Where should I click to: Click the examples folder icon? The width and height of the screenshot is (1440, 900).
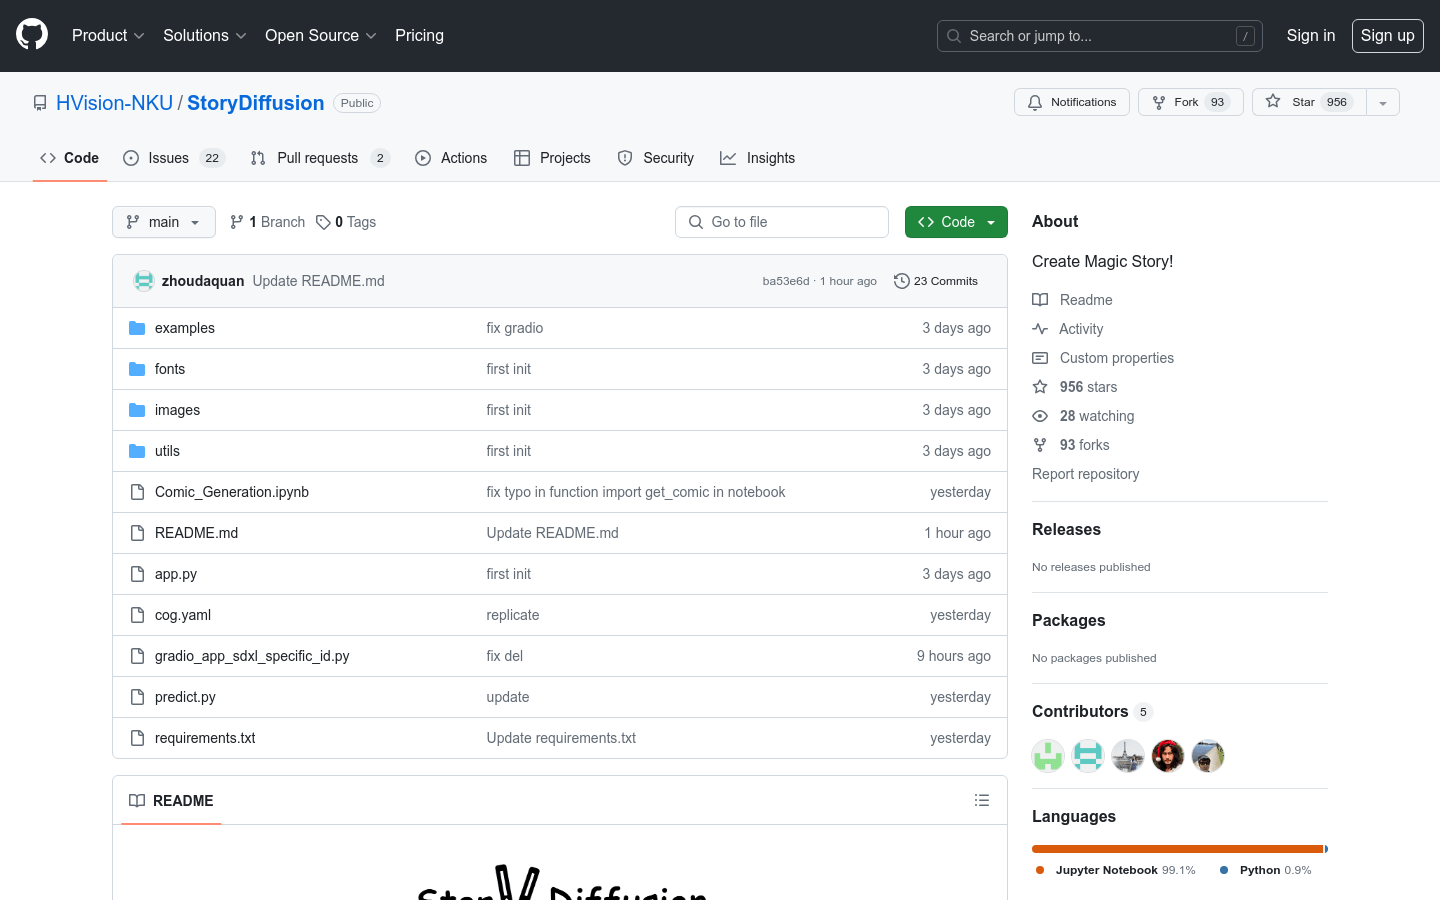pos(137,328)
